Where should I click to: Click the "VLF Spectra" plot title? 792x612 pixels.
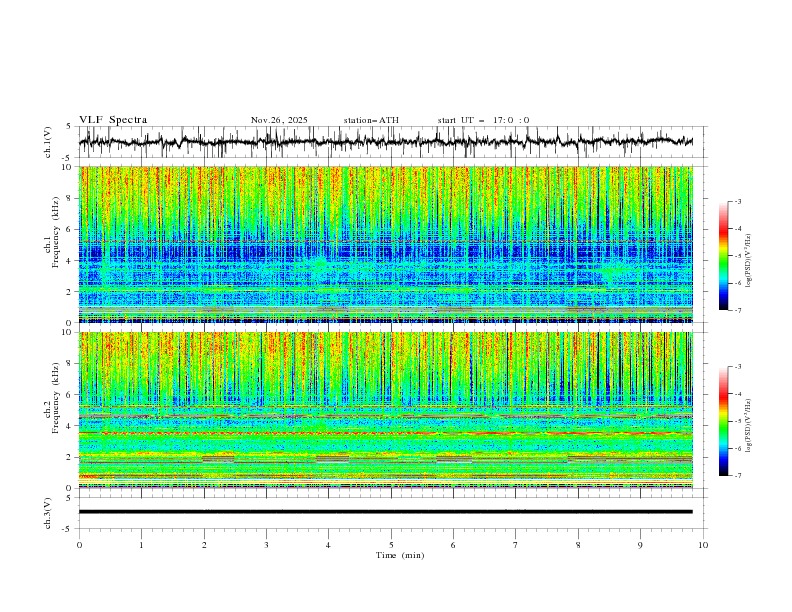[x=113, y=120]
